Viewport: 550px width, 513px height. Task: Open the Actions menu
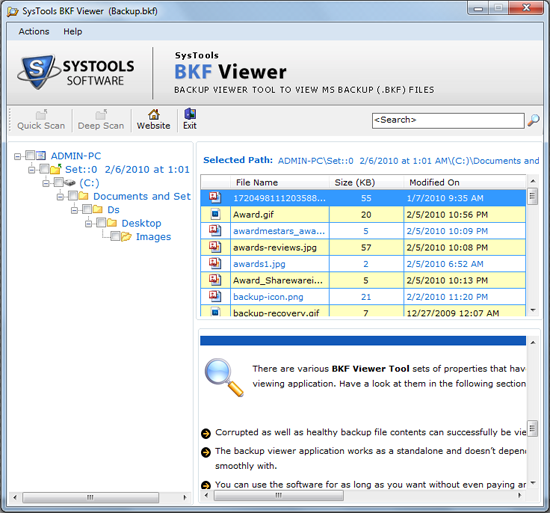(34, 32)
